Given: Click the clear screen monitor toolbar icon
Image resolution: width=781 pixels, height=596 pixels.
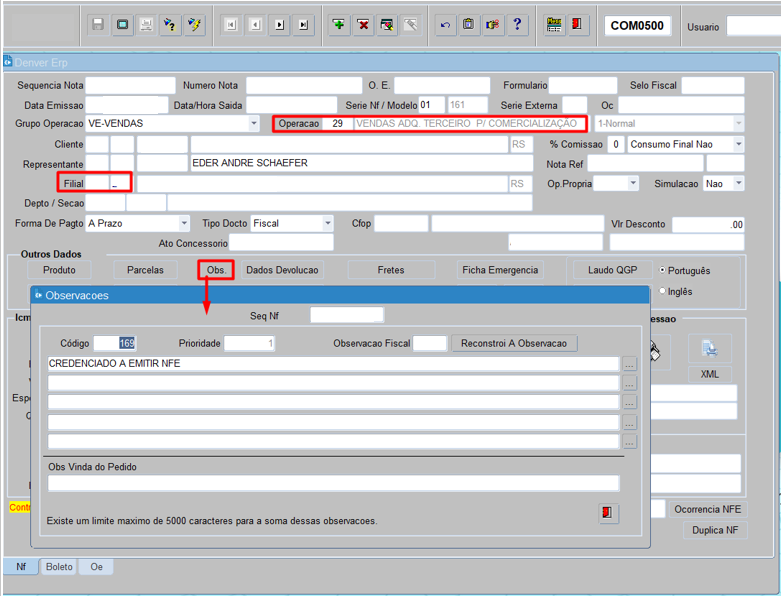Looking at the screenshot, I should pos(122,24).
